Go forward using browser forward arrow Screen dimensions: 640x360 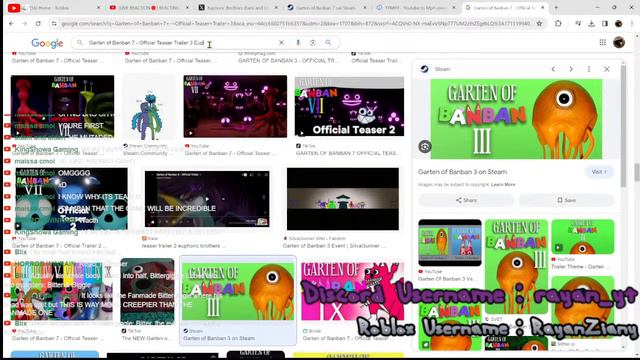pyautogui.click(x=24, y=24)
